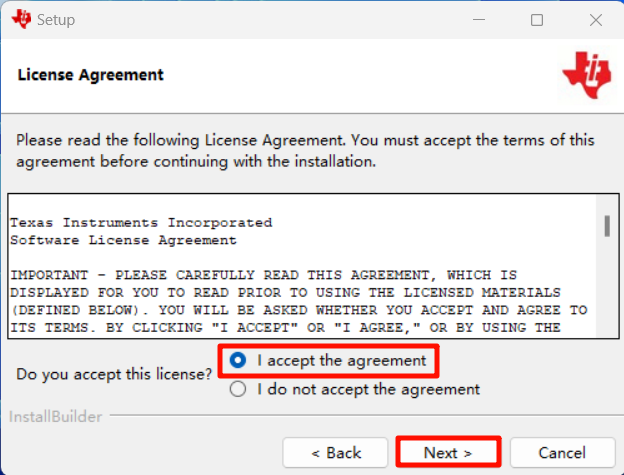Minimize the Setup window
Image resolution: width=624 pixels, height=475 pixels.
pyautogui.click(x=480, y=20)
